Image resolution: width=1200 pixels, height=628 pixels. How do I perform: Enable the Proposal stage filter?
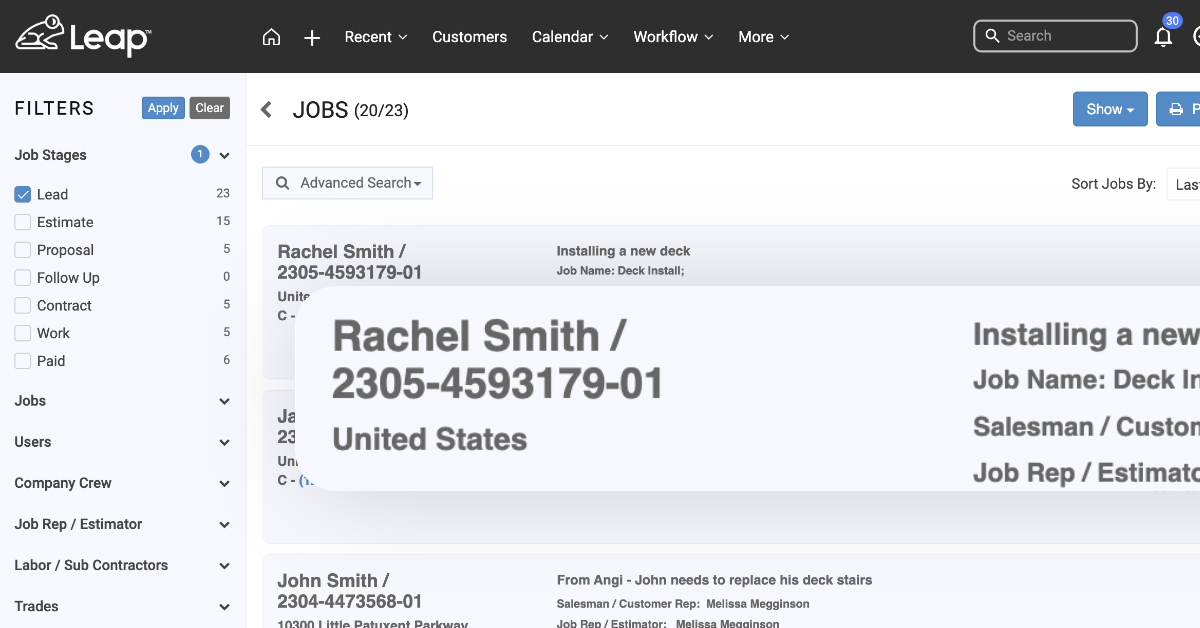pos(23,250)
